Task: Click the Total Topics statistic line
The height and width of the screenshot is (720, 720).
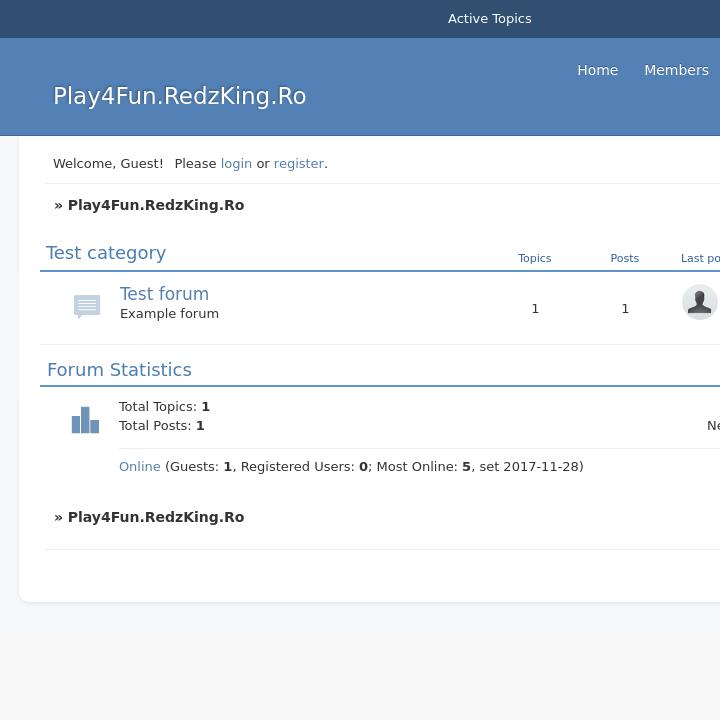Action: [x=164, y=407]
